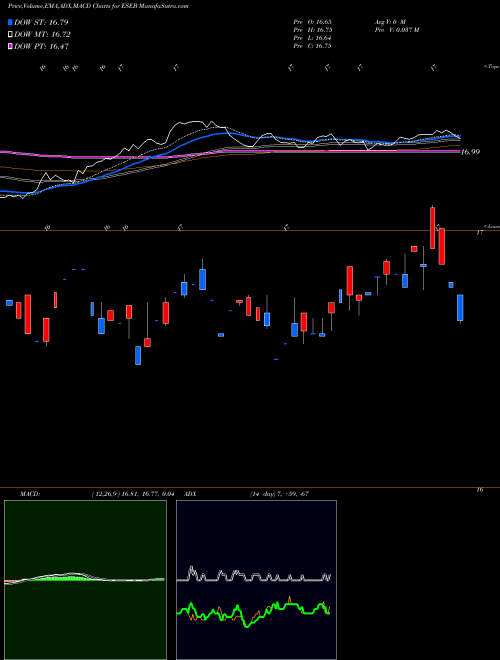This screenshot has height=660, width=500.
Task: Select the 'DOW ST: 16.79' legend text
Action: click(41, 22)
